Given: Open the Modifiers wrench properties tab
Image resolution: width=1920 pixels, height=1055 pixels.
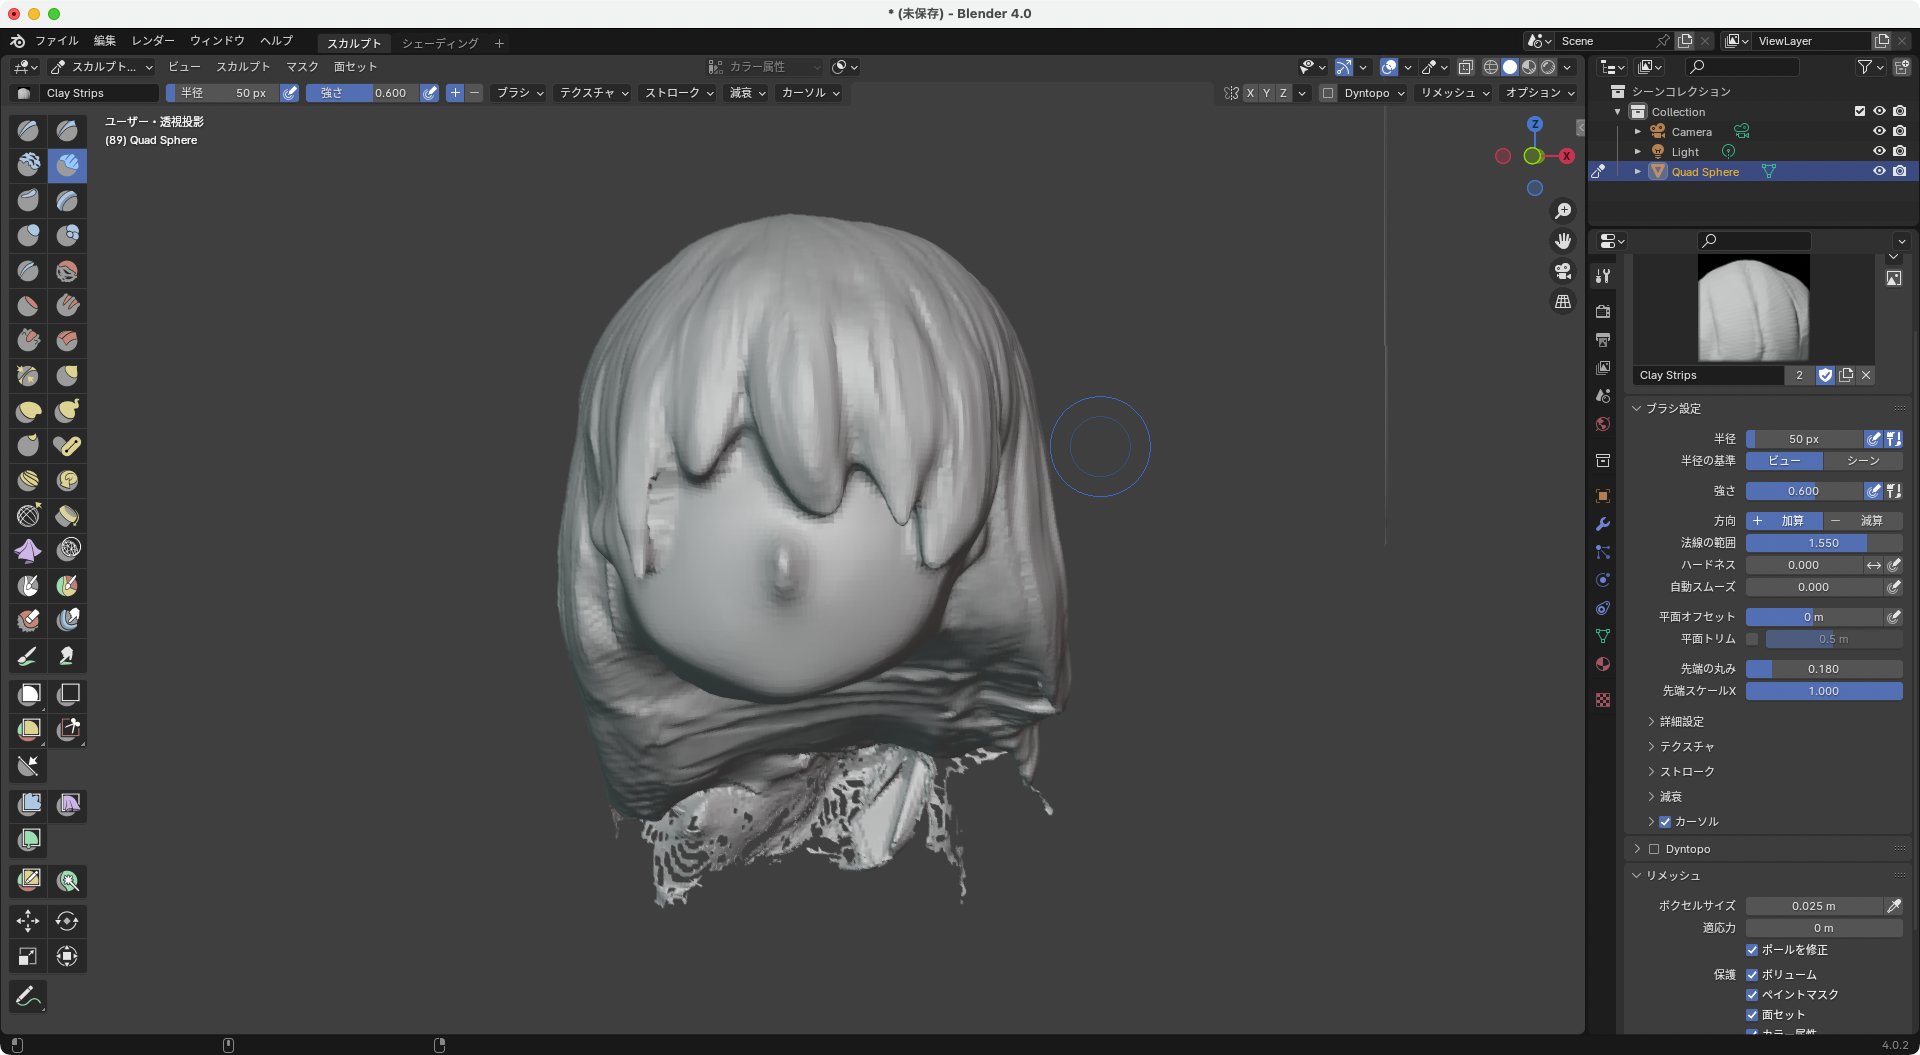Looking at the screenshot, I should [x=1603, y=524].
